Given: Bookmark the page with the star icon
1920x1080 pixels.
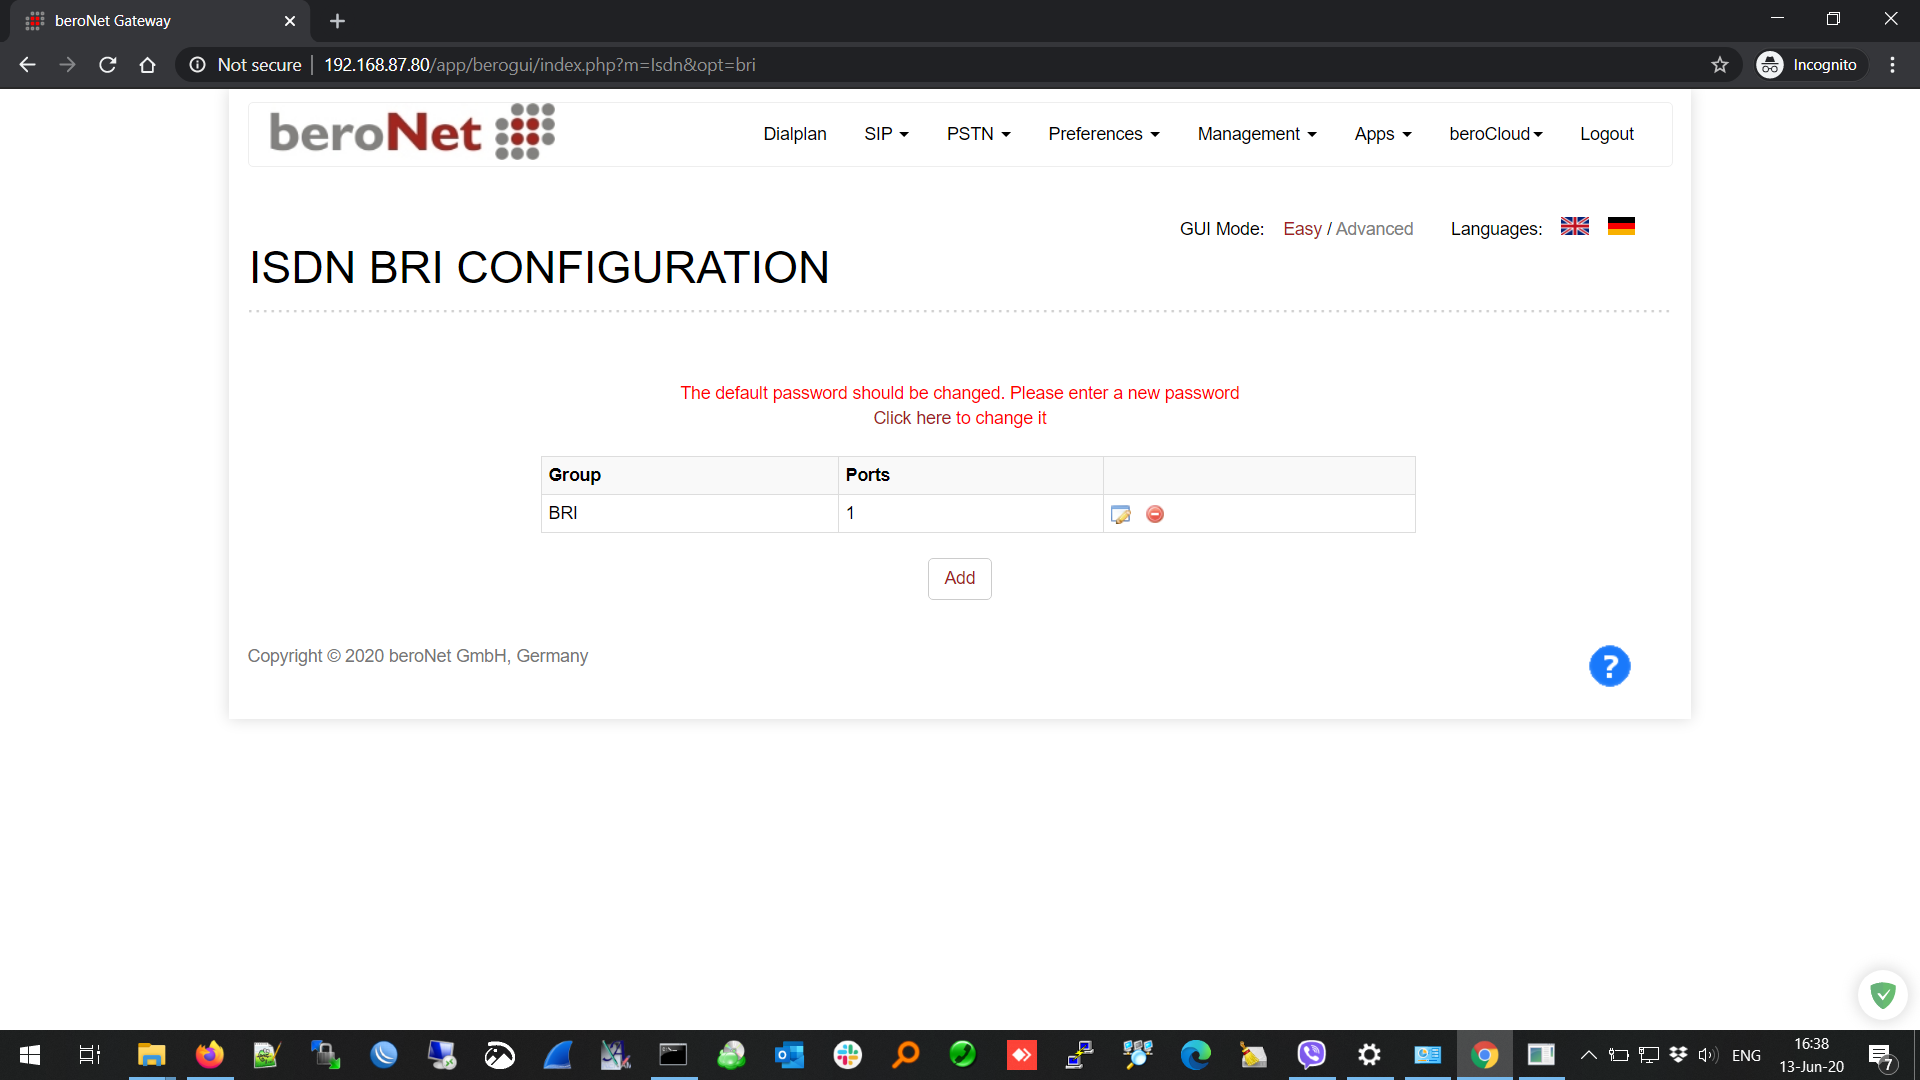Looking at the screenshot, I should tap(1719, 65).
